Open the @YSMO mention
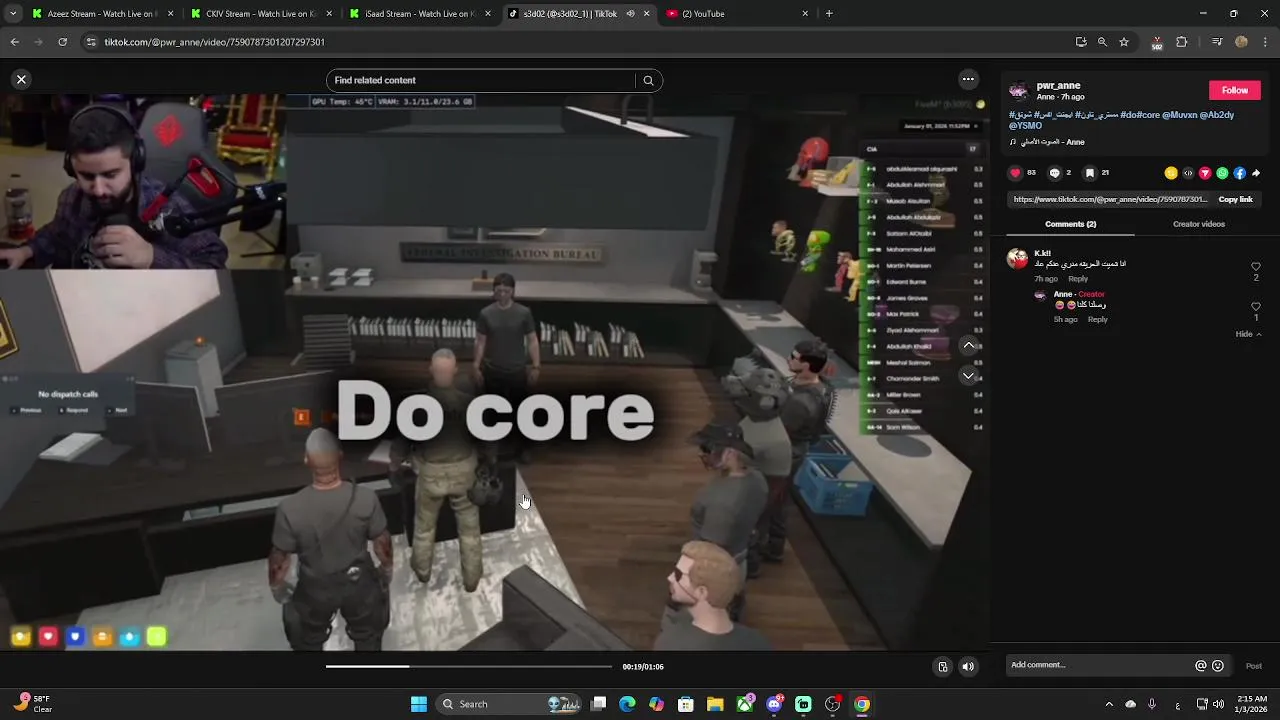Viewport: 1280px width, 720px height. pyautogui.click(x=1025, y=126)
